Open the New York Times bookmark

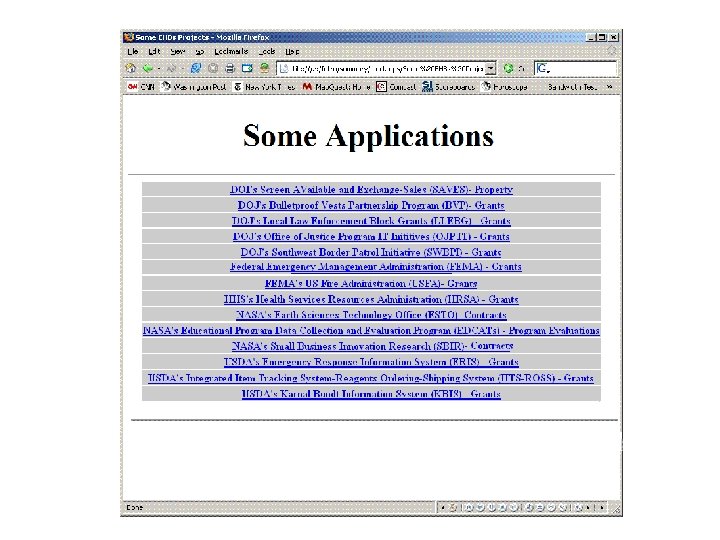point(264,86)
